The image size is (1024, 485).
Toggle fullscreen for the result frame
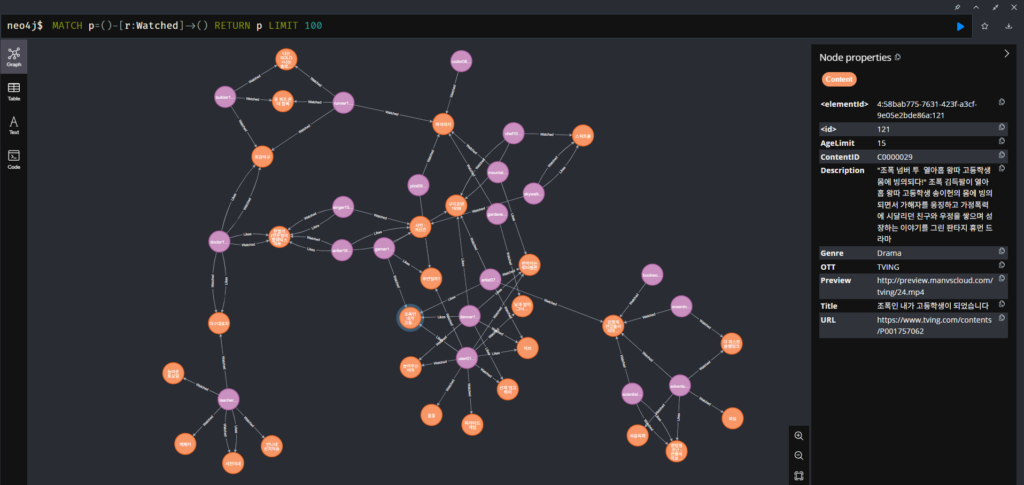point(995,6)
